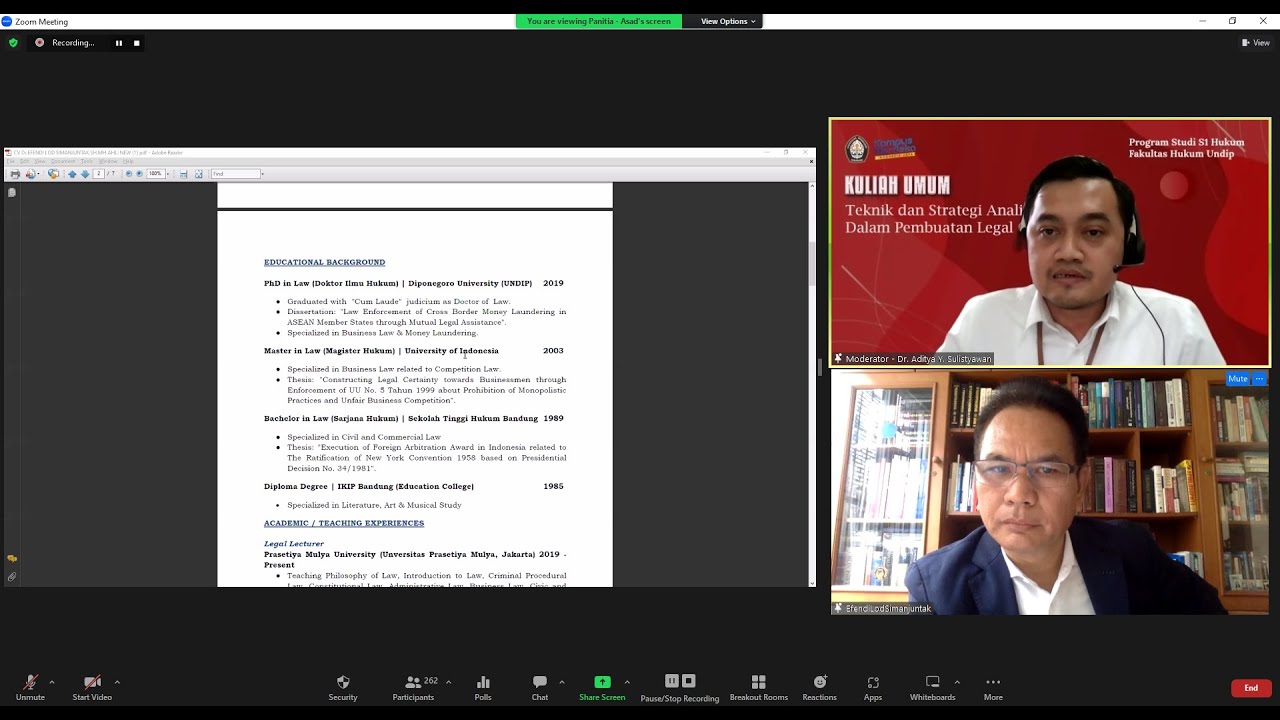Click the Print icon in Adobe Reader
The height and width of the screenshot is (720, 1280).
[15, 174]
